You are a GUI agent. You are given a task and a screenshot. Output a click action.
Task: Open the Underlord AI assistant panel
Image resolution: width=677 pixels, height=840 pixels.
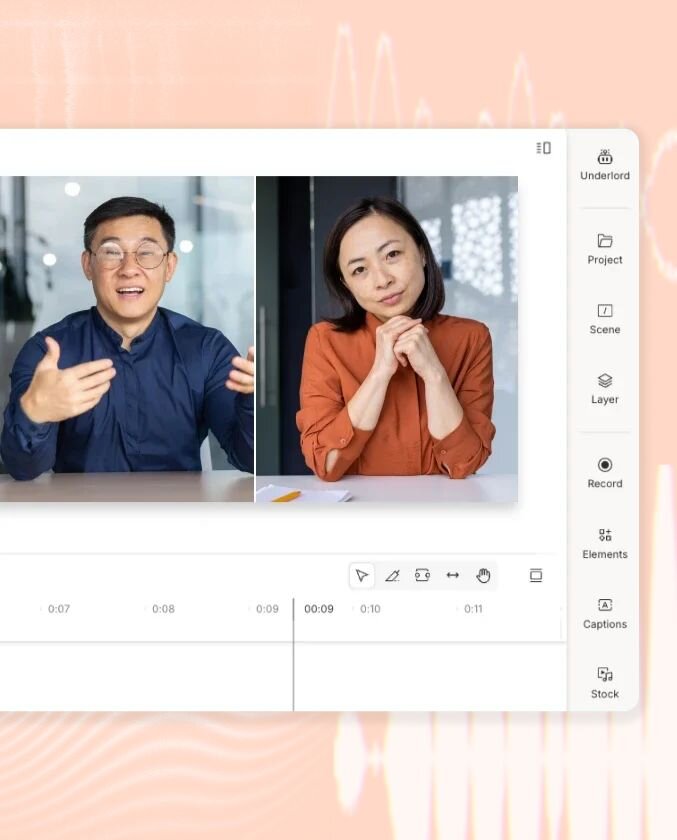pos(604,164)
